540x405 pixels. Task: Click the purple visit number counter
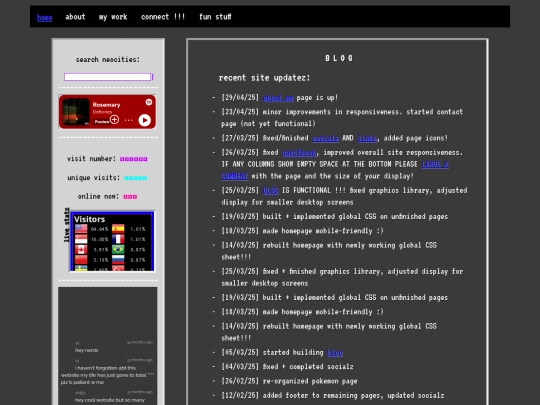coord(134,159)
